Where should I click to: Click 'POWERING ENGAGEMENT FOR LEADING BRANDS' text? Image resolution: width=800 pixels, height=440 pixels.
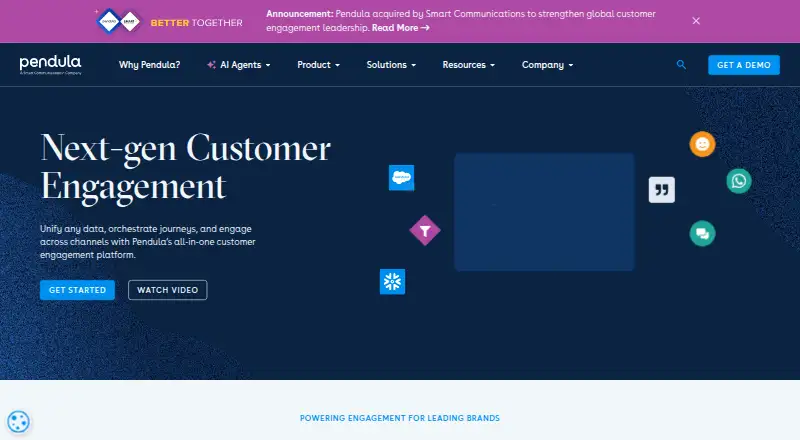(x=400, y=418)
